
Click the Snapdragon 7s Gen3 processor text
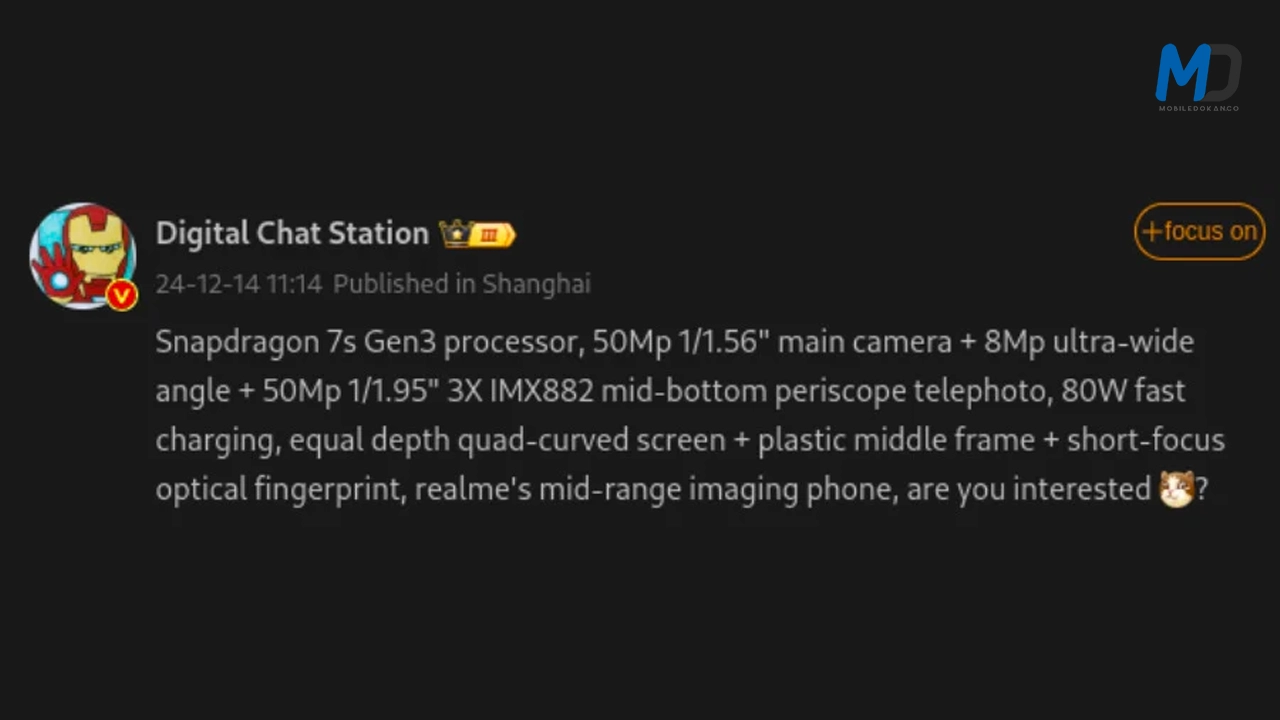pyautogui.click(x=367, y=342)
